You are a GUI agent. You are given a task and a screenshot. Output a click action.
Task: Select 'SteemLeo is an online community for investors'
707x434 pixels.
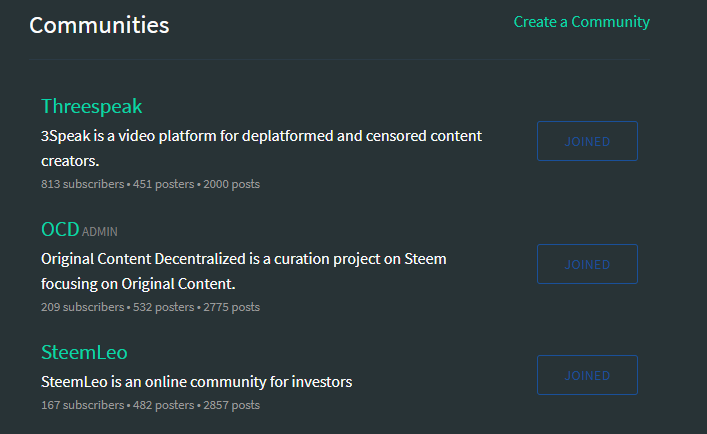197,382
